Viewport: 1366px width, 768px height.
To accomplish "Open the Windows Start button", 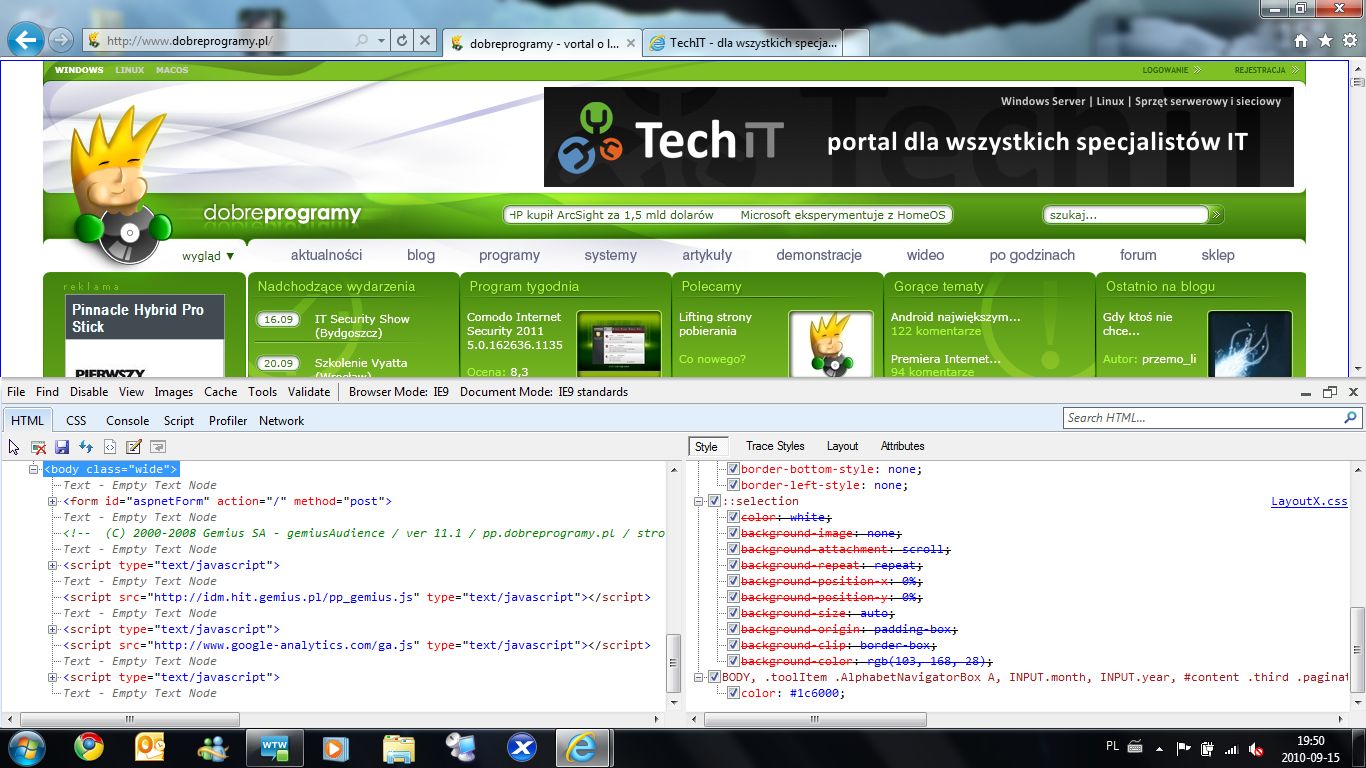I will 25,747.
